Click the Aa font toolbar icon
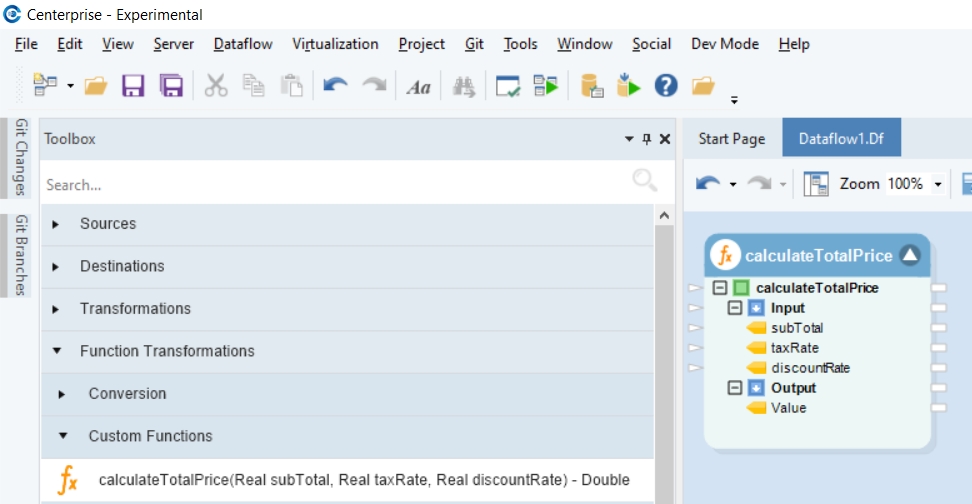 [418, 87]
